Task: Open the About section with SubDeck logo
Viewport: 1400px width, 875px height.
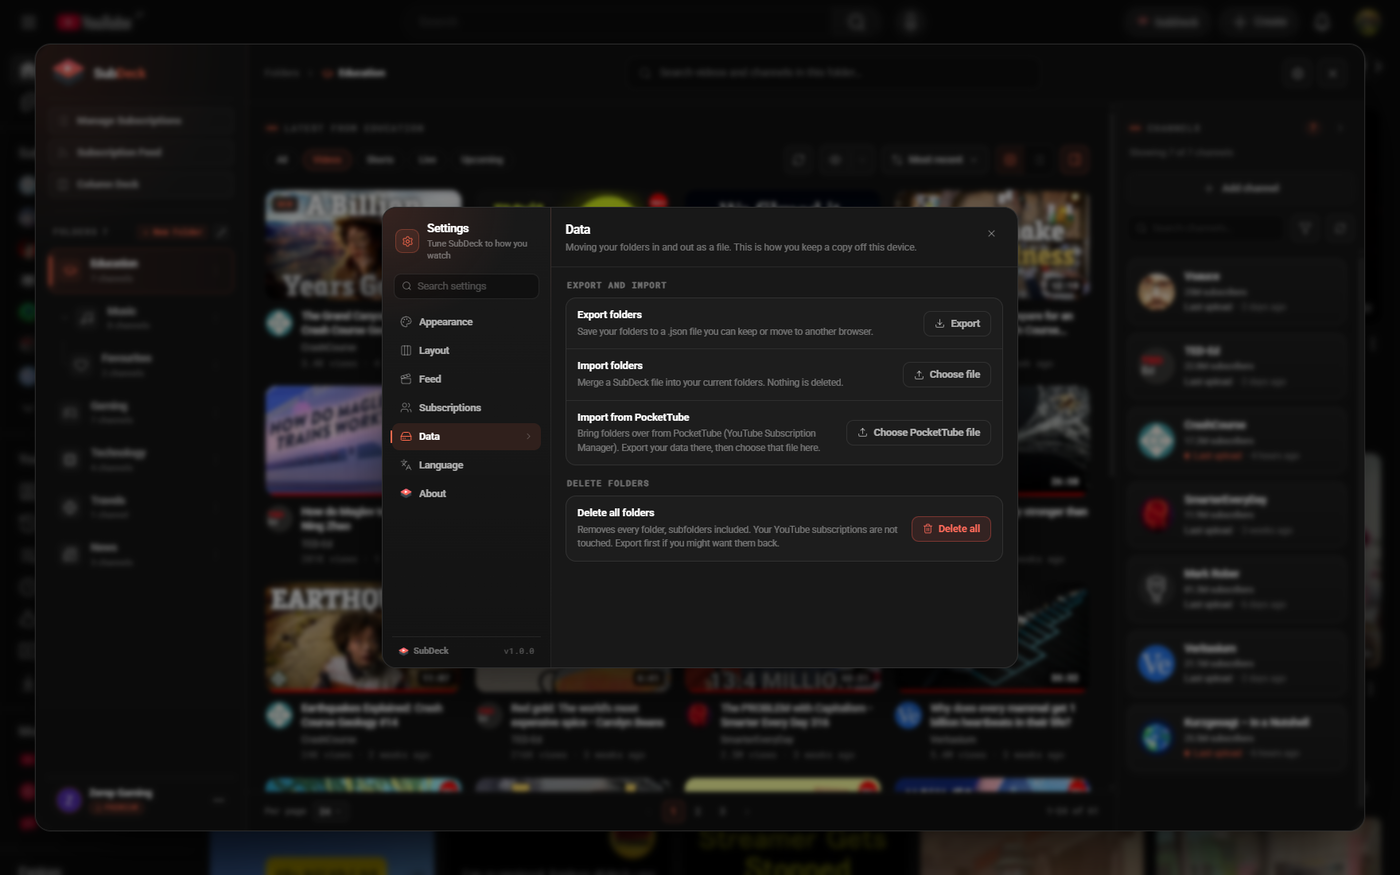Action: pos(466,494)
